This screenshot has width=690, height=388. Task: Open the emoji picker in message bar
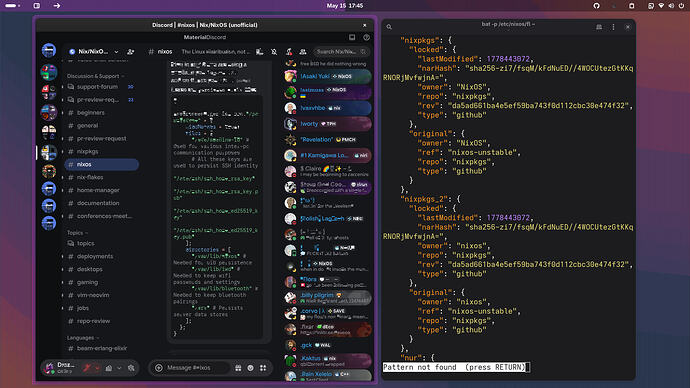pyautogui.click(x=250, y=368)
